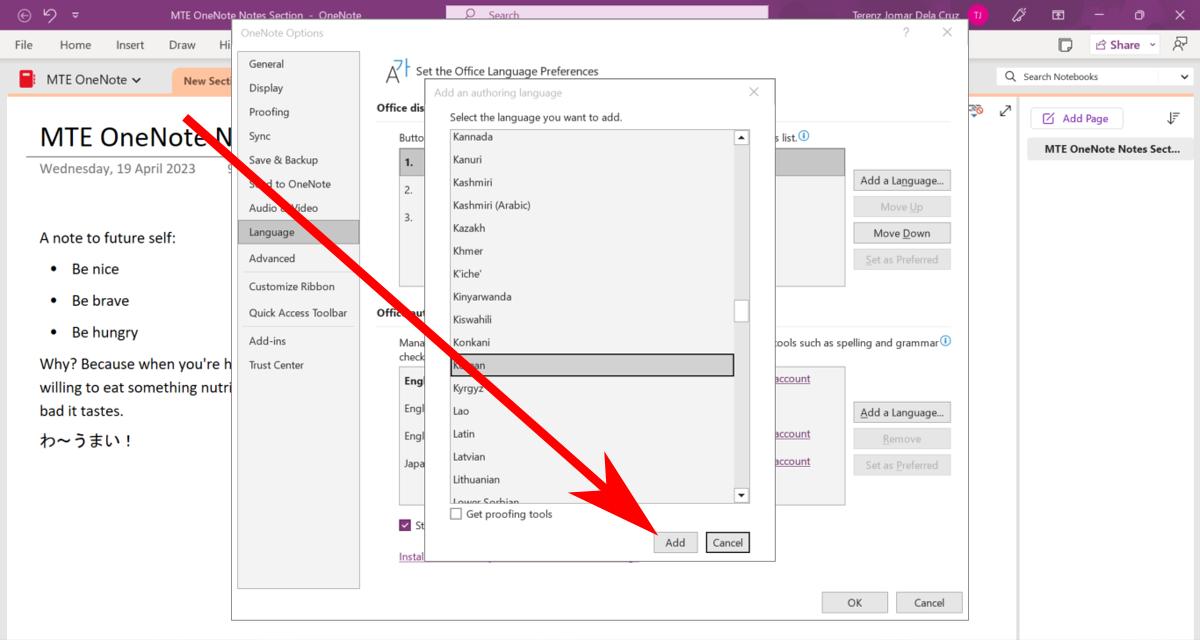Open the File menu

[x=22, y=44]
